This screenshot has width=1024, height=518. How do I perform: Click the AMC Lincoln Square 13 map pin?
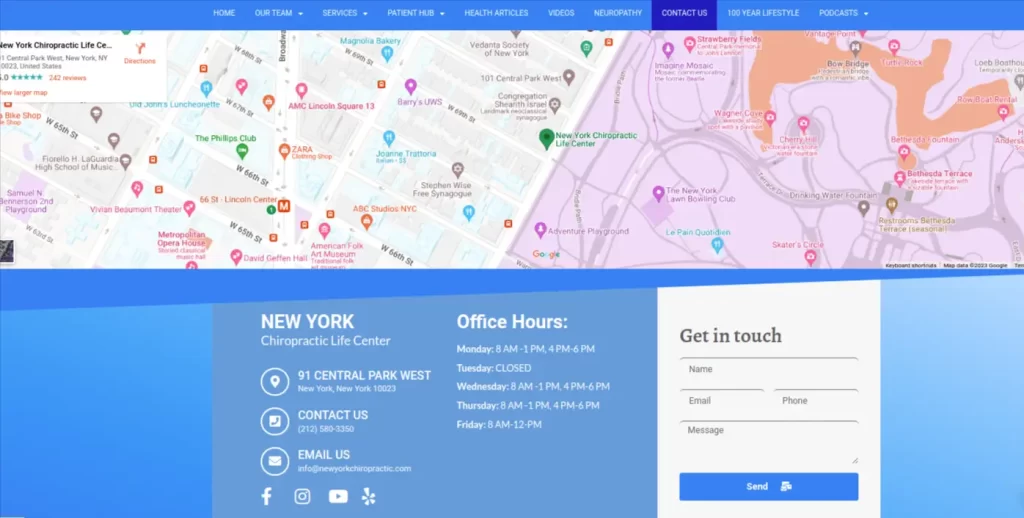[301, 90]
